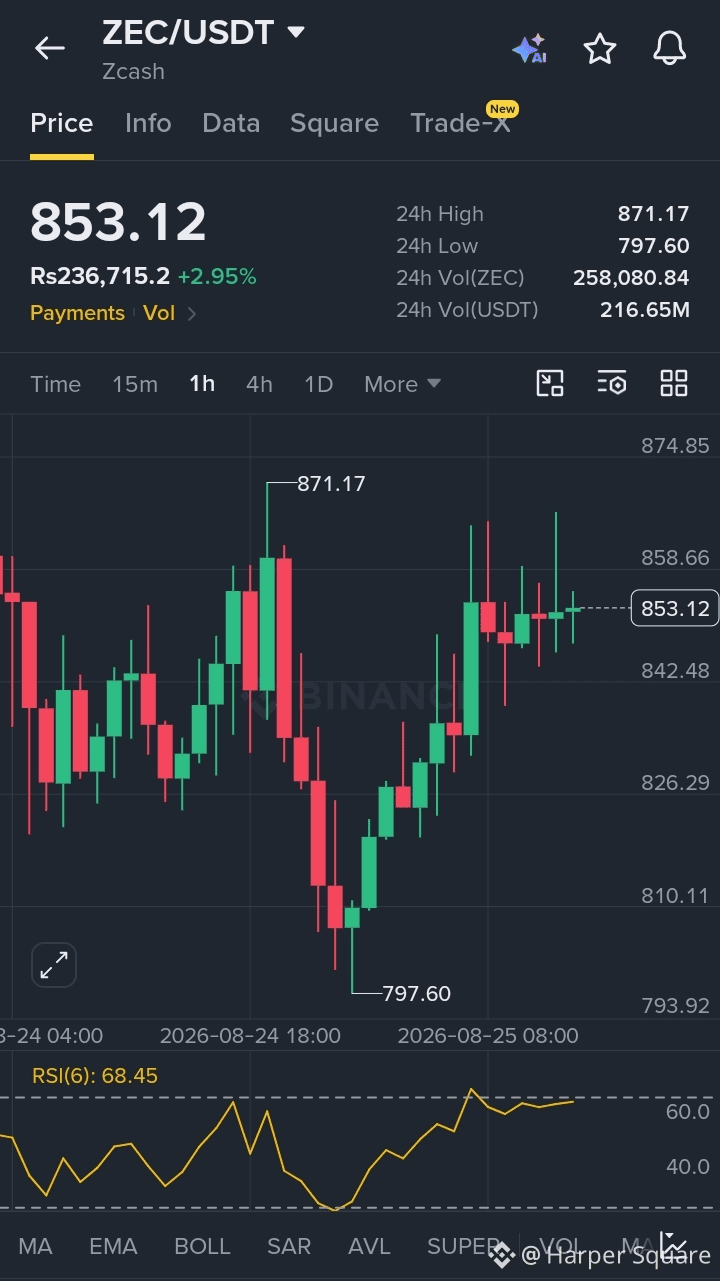This screenshot has width=720, height=1281.
Task: Expand chart to fullscreen with the arrows icon
Action: click(x=54, y=965)
